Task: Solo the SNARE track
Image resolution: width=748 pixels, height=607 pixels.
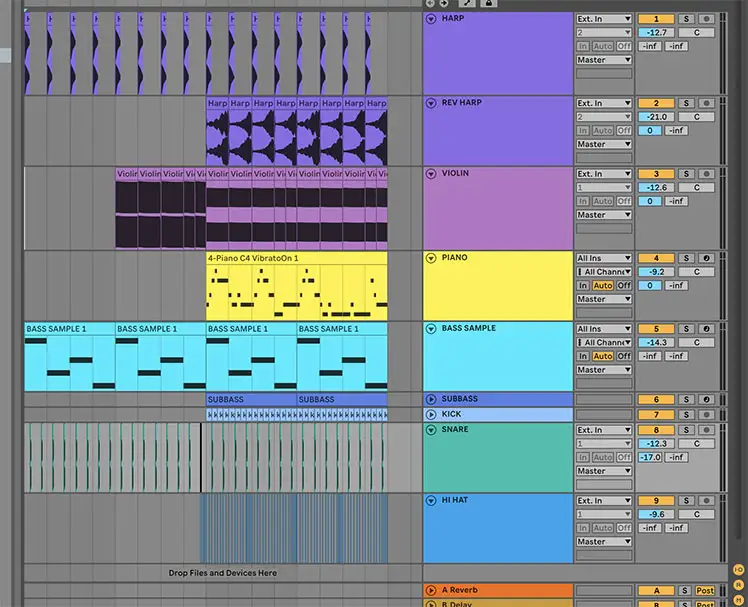Action: point(687,430)
